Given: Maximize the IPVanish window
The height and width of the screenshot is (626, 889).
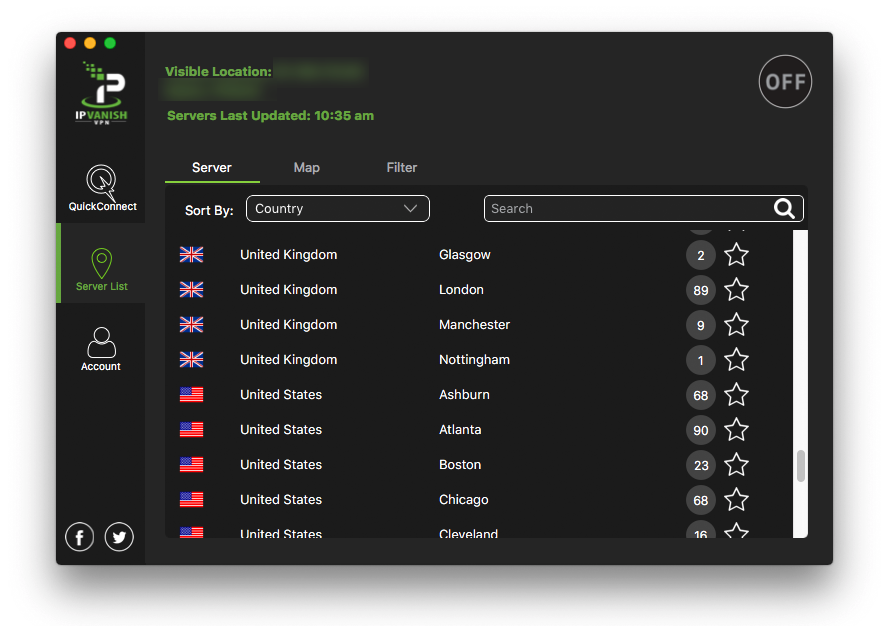Looking at the screenshot, I should point(110,43).
